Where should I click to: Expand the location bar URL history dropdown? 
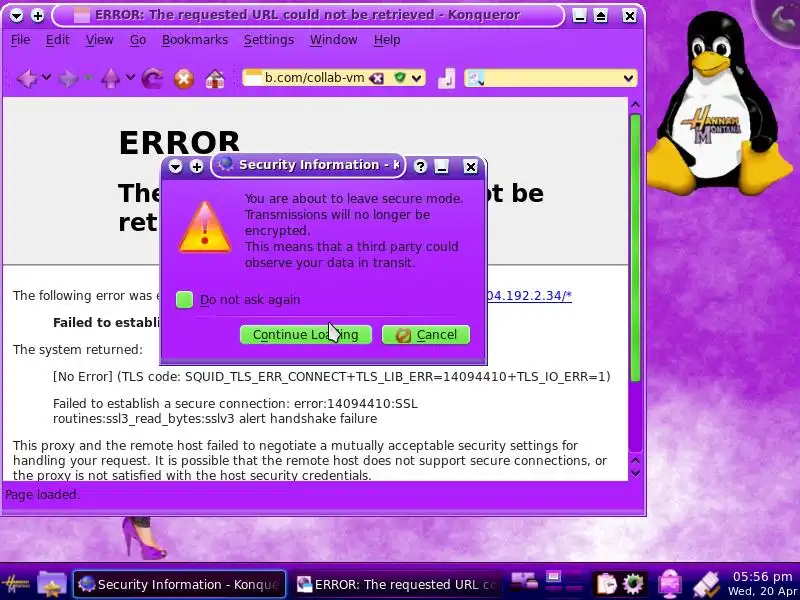point(417,78)
